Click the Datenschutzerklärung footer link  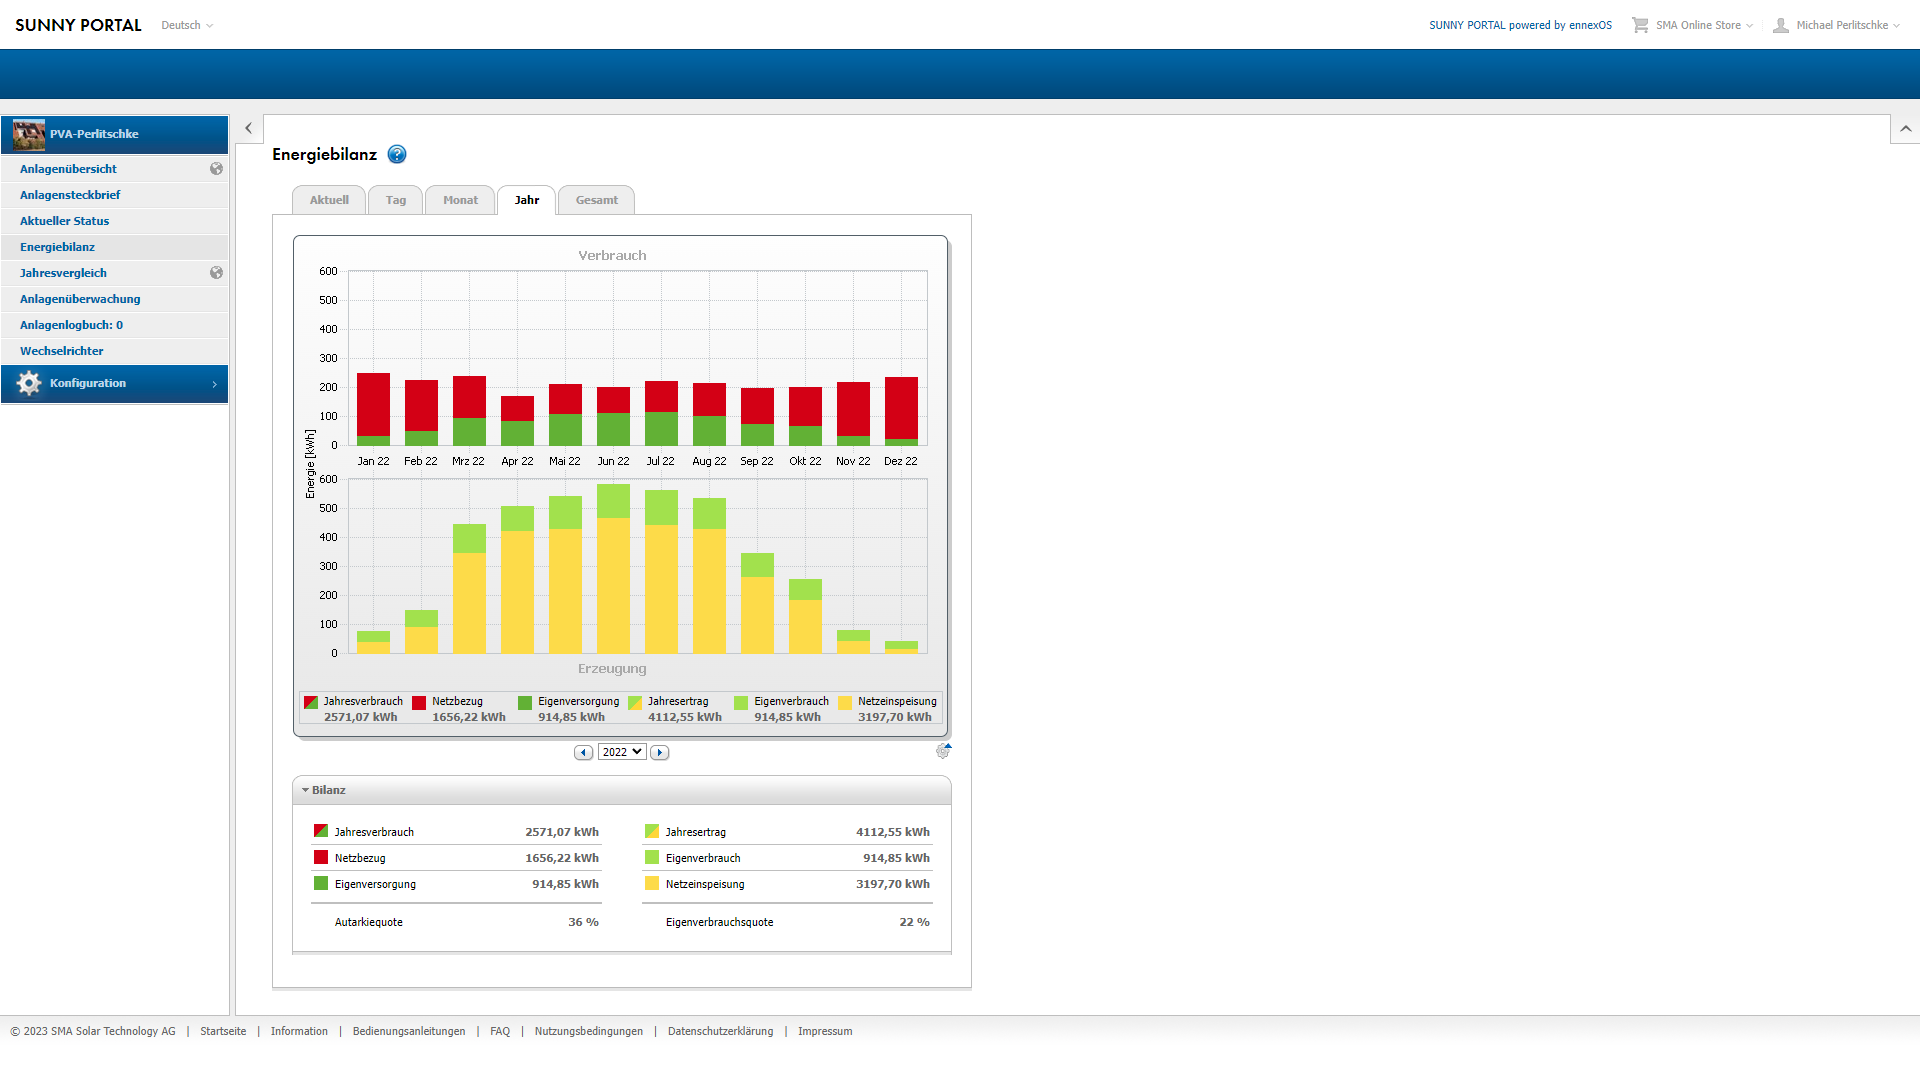(720, 1031)
